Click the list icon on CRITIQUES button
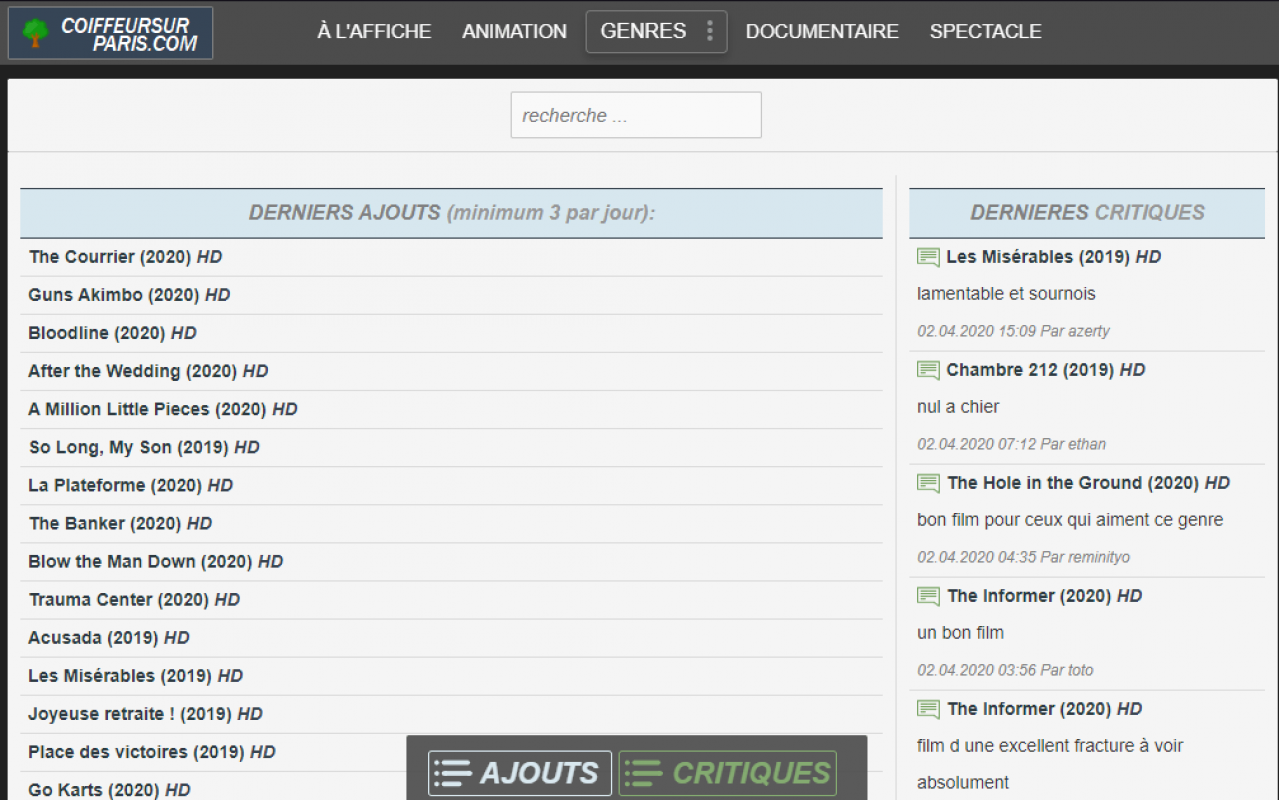This screenshot has width=1279, height=800. click(x=643, y=773)
